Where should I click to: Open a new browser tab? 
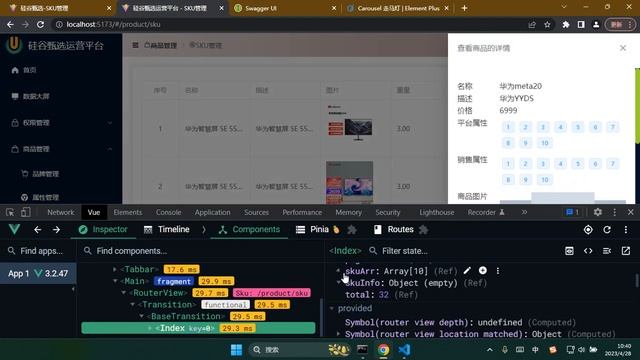(x=464, y=8)
